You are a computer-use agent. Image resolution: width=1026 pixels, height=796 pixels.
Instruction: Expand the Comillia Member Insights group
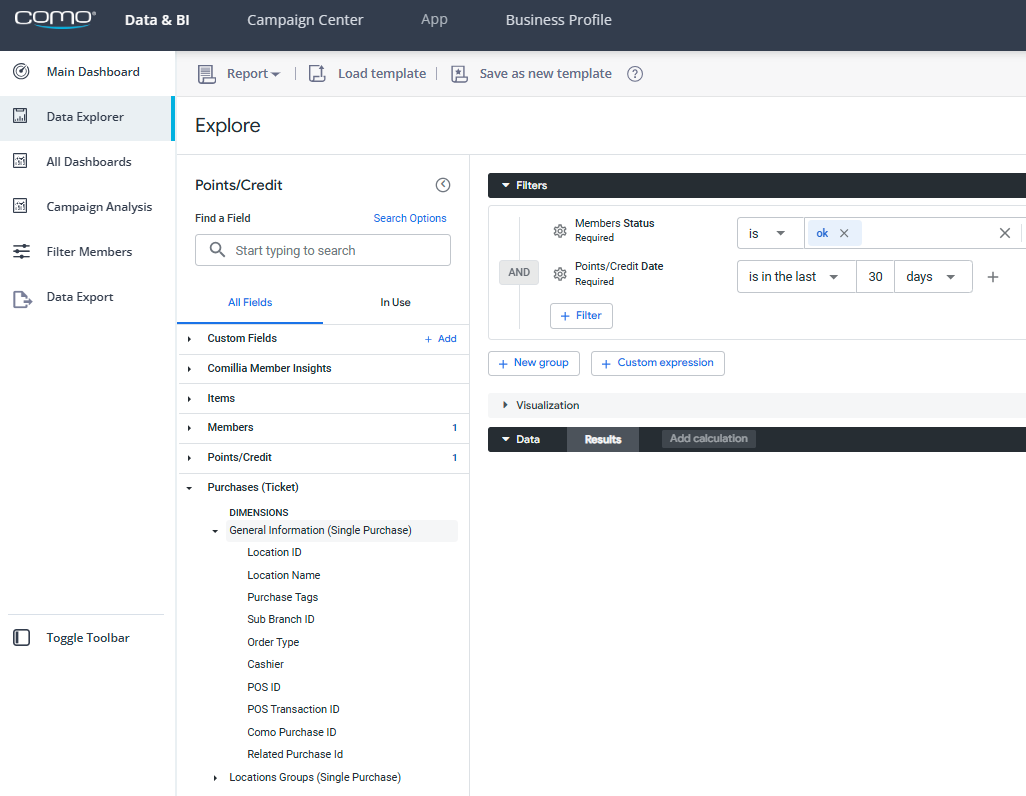[x=269, y=368]
